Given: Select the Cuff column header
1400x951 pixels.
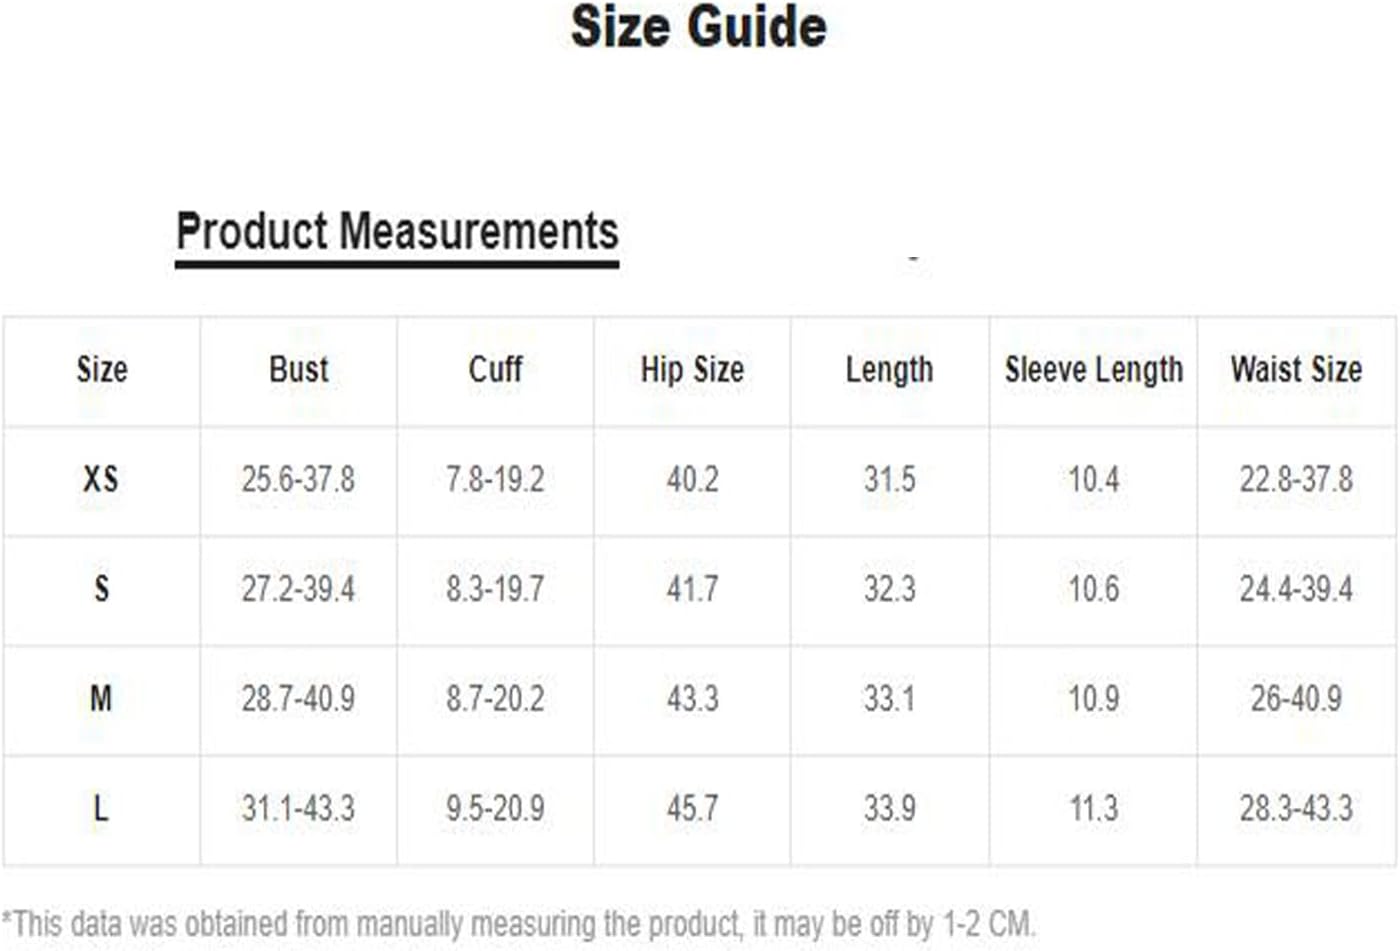Looking at the screenshot, I should [x=495, y=369].
